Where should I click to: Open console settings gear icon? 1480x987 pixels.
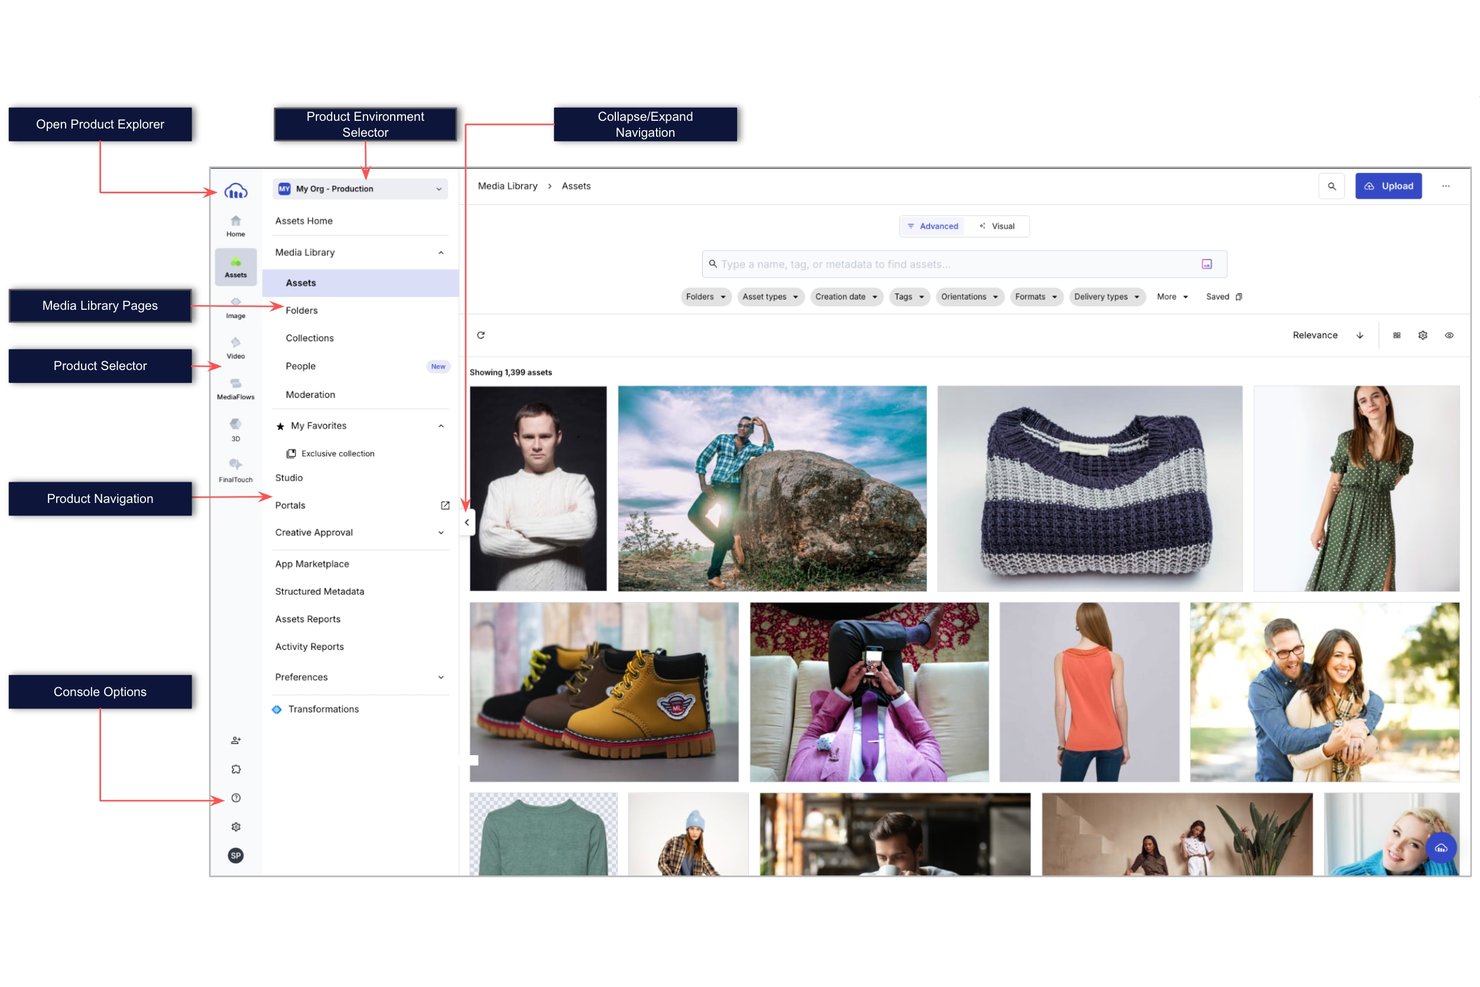[x=236, y=827]
